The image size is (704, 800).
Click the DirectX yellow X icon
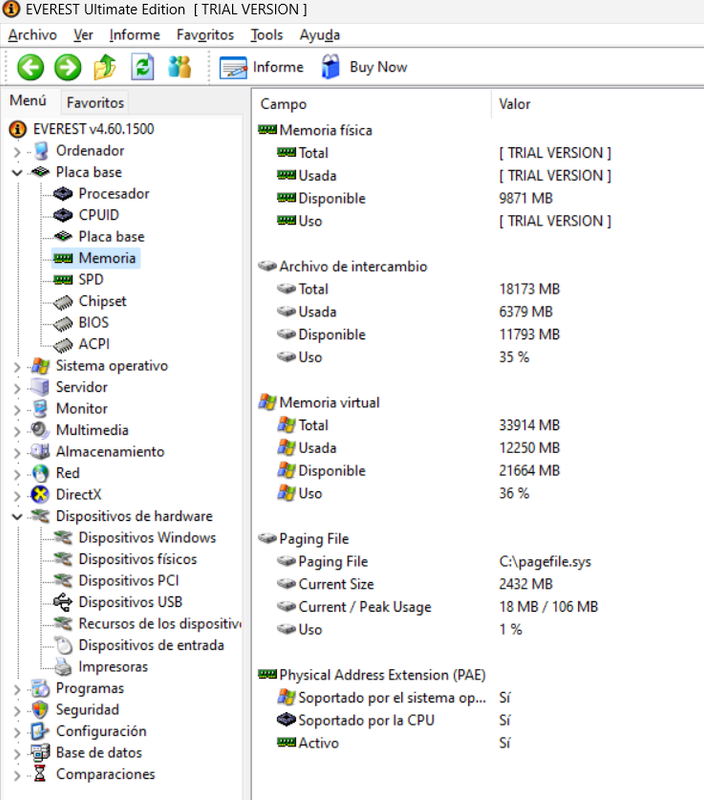point(40,494)
